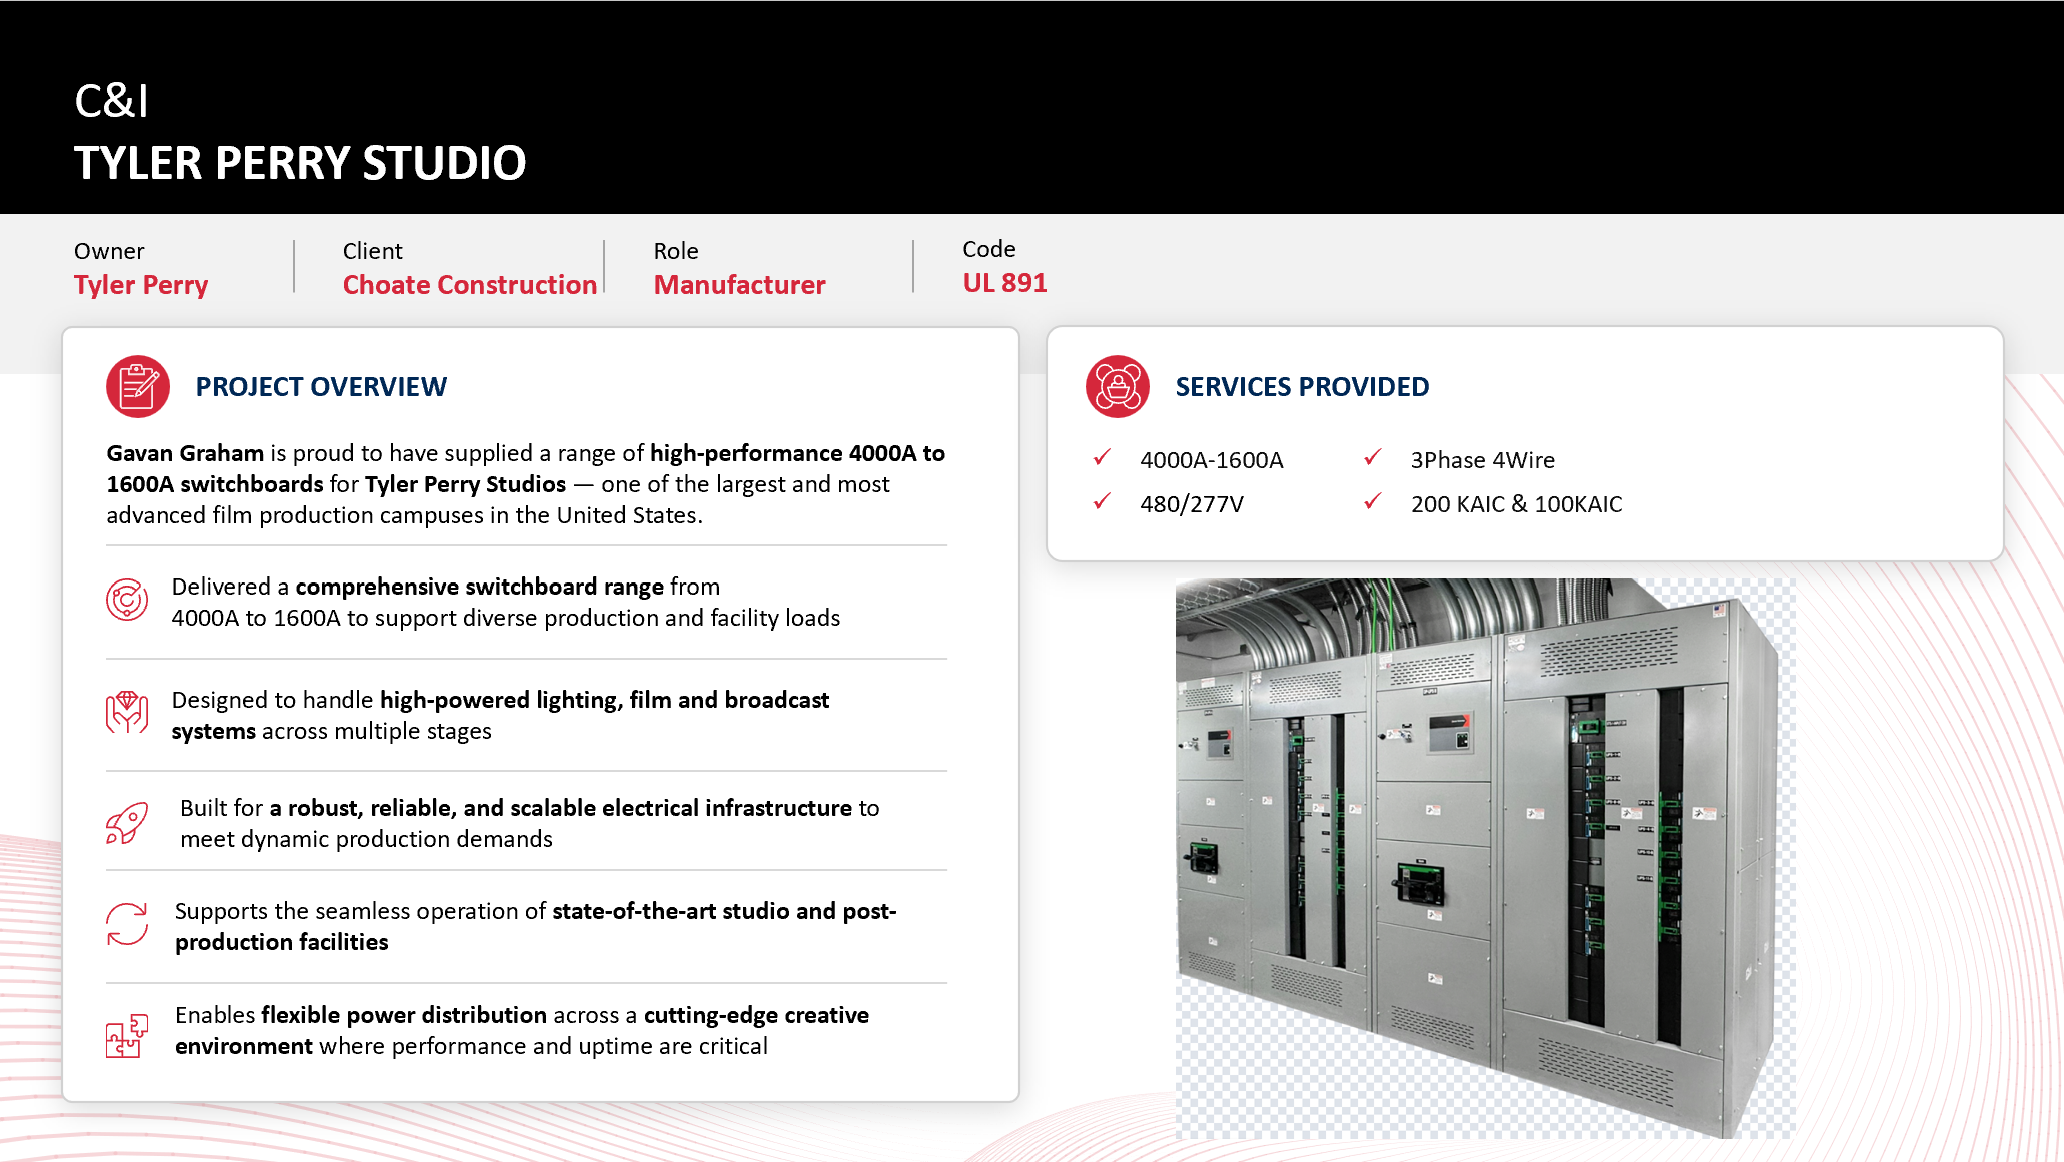Screen dimensions: 2064x1162
Task: Click the Manufacturer role text
Action: [x=739, y=285]
